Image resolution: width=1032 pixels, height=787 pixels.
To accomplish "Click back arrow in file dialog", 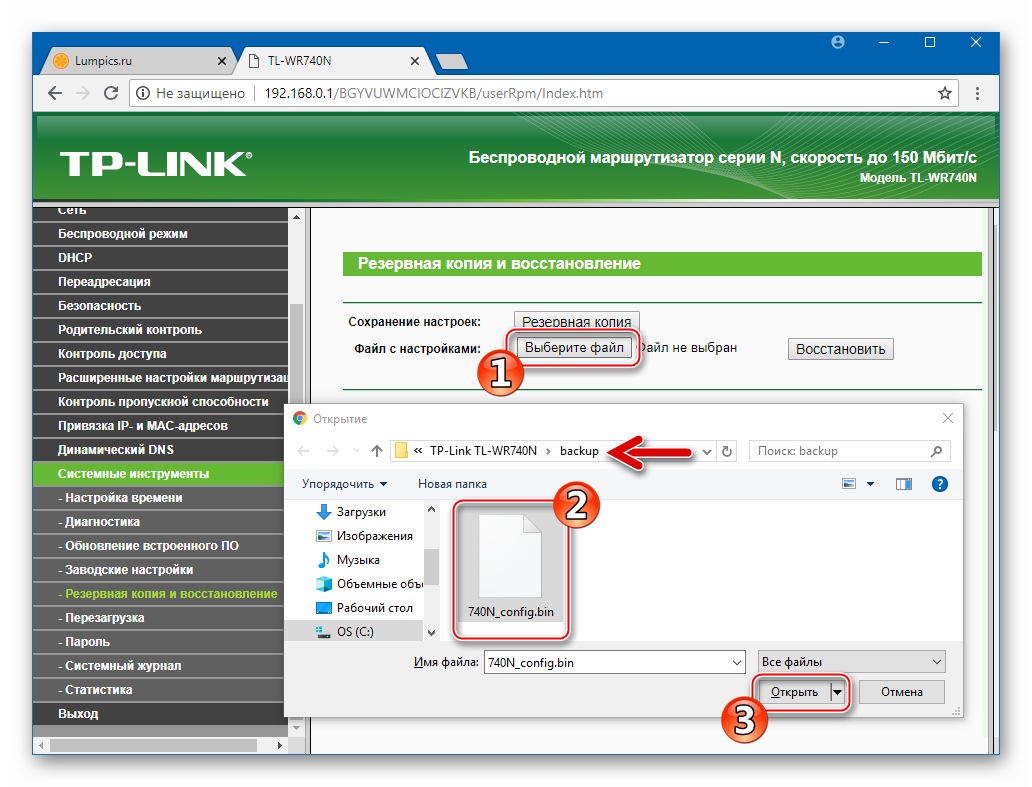I will pos(303,451).
